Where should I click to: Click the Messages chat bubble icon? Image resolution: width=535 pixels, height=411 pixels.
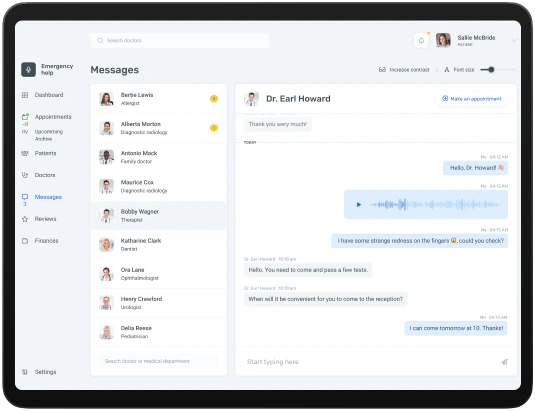click(x=25, y=197)
